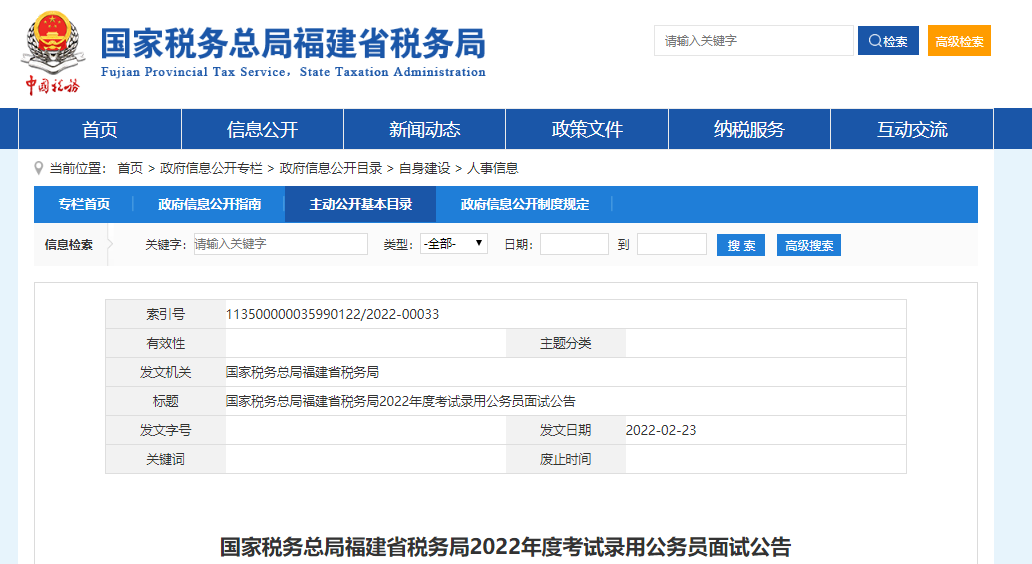Open the 新闻动态 navigation item

(x=424, y=129)
